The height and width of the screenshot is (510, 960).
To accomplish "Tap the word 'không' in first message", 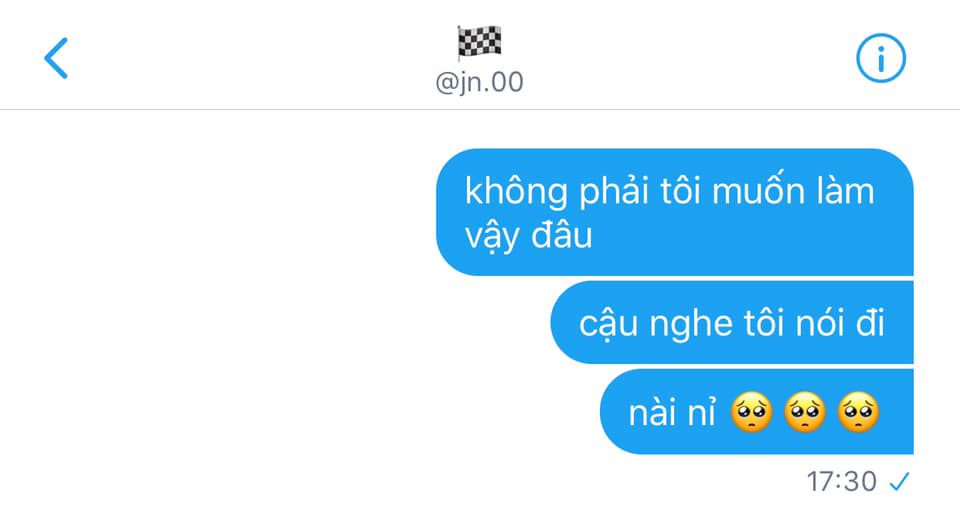I will pos(516,192).
